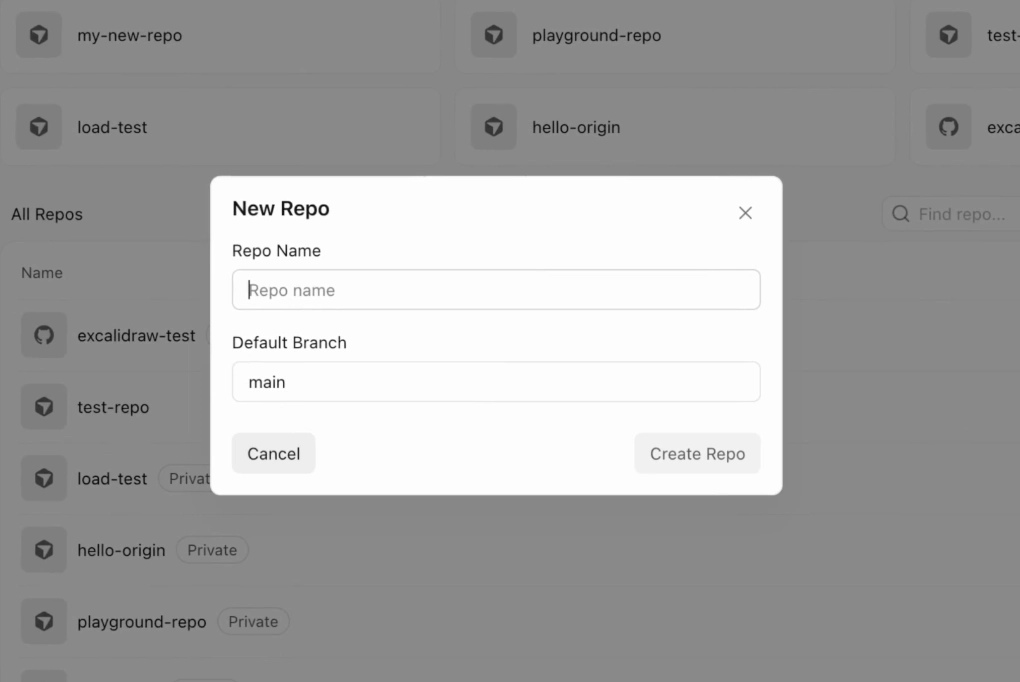Open the my-new-repo card

tap(220, 35)
